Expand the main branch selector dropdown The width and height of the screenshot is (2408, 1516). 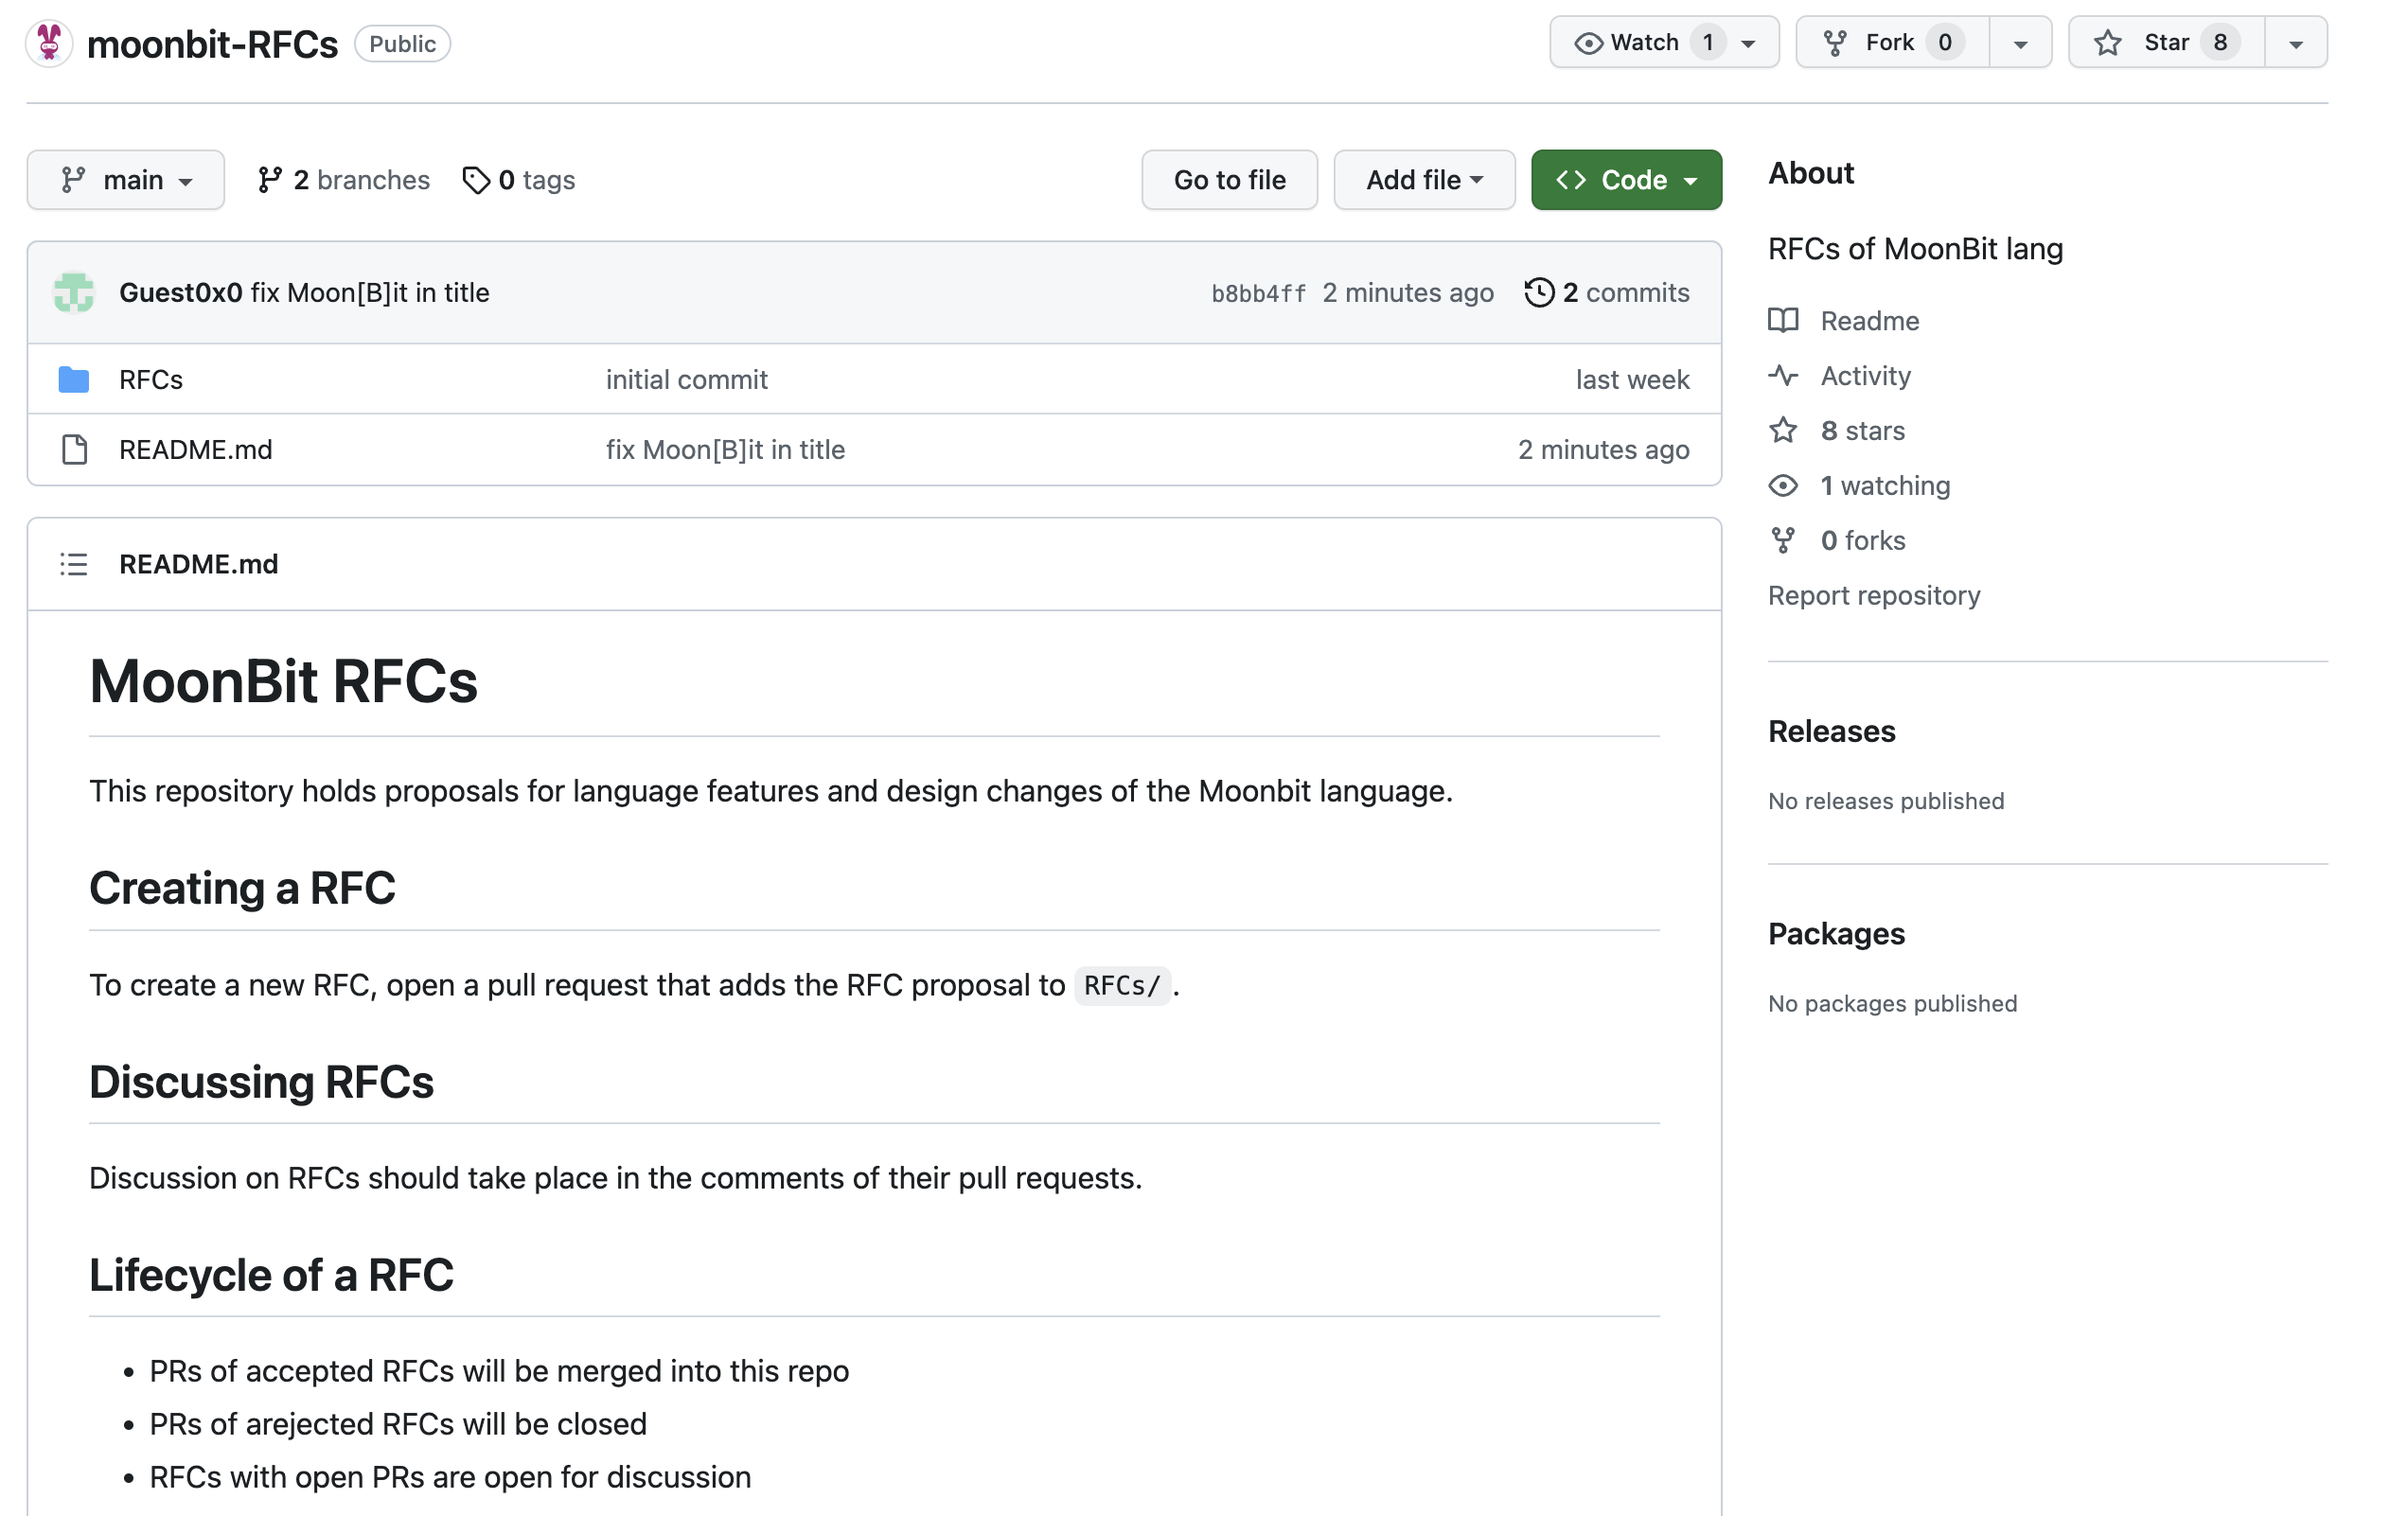tap(126, 180)
